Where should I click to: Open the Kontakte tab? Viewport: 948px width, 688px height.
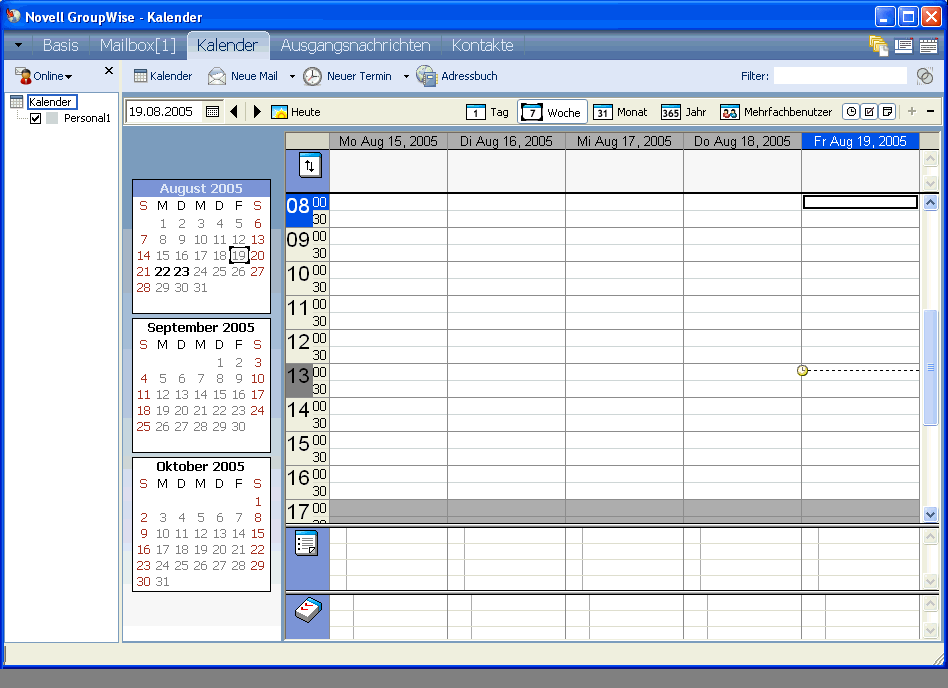(482, 44)
